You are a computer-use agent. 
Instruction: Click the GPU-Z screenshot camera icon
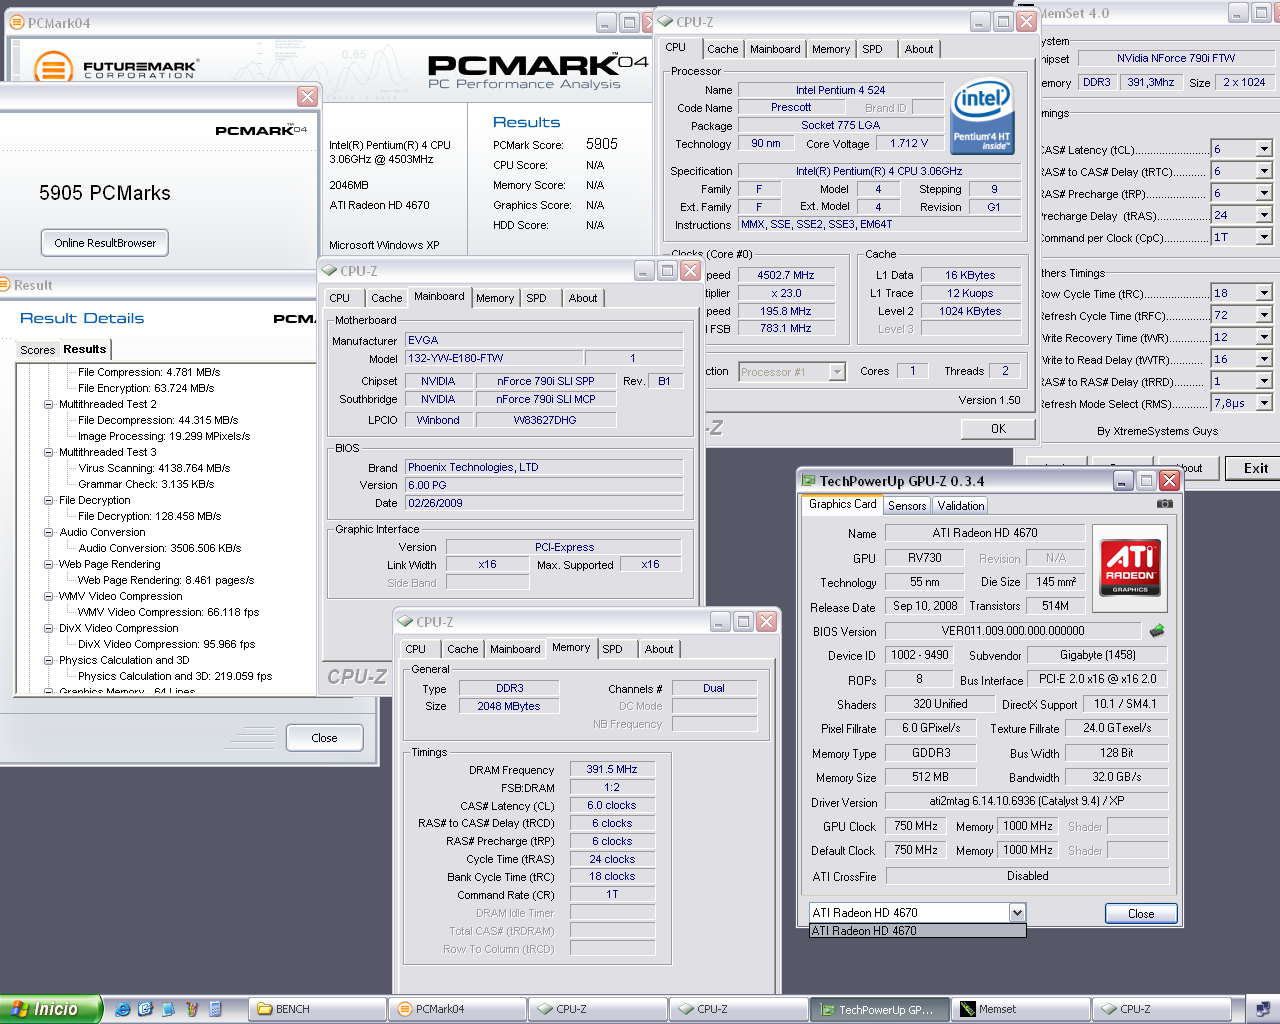[x=1164, y=504]
